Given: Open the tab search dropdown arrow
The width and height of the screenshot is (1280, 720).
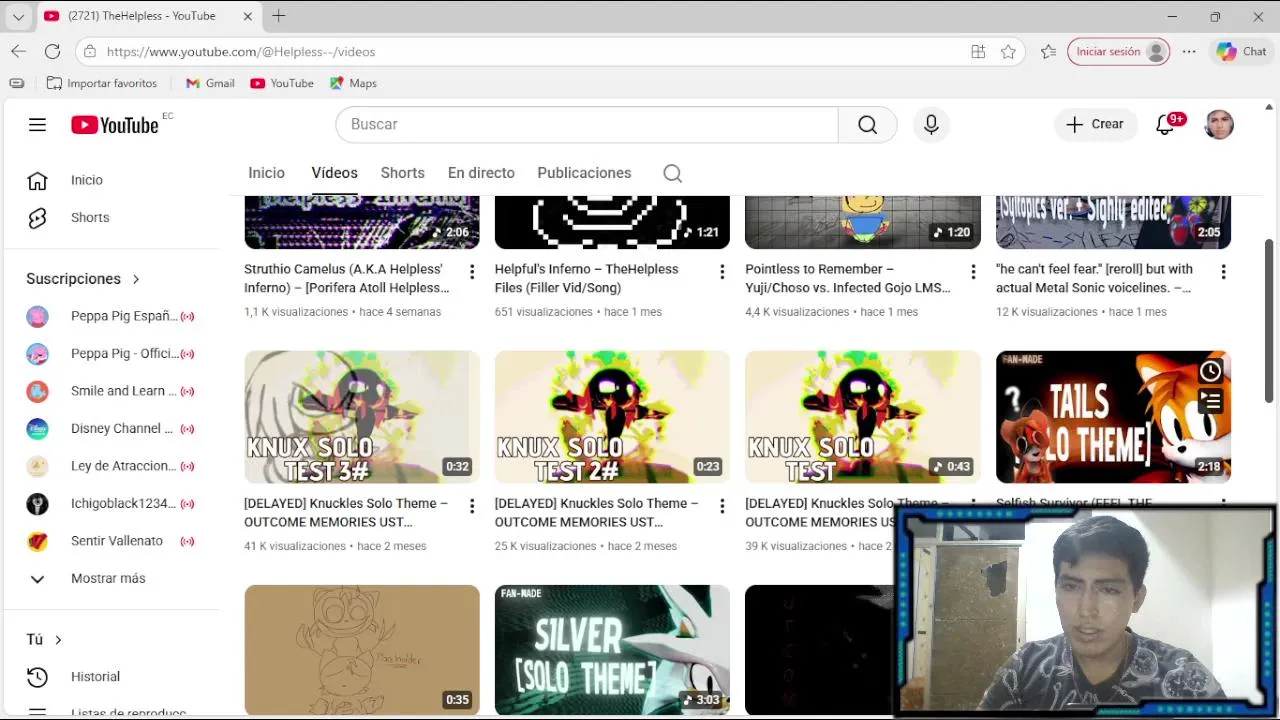Looking at the screenshot, I should [18, 16].
